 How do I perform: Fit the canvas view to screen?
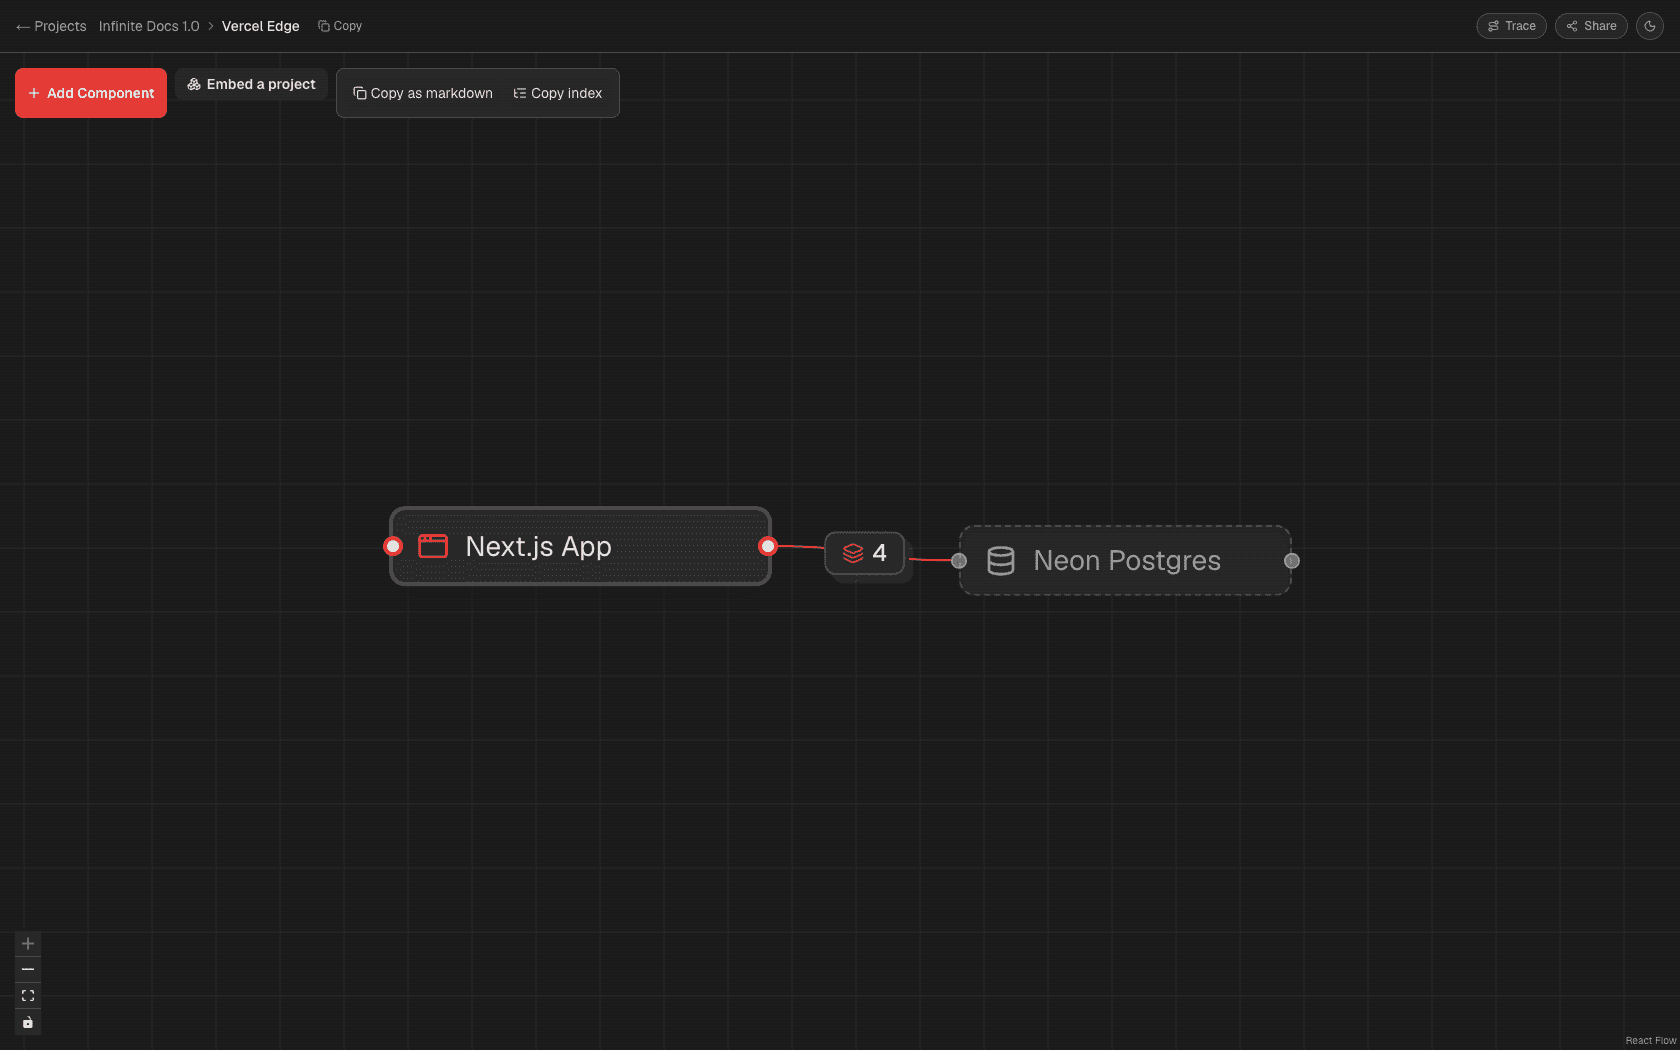(x=28, y=996)
